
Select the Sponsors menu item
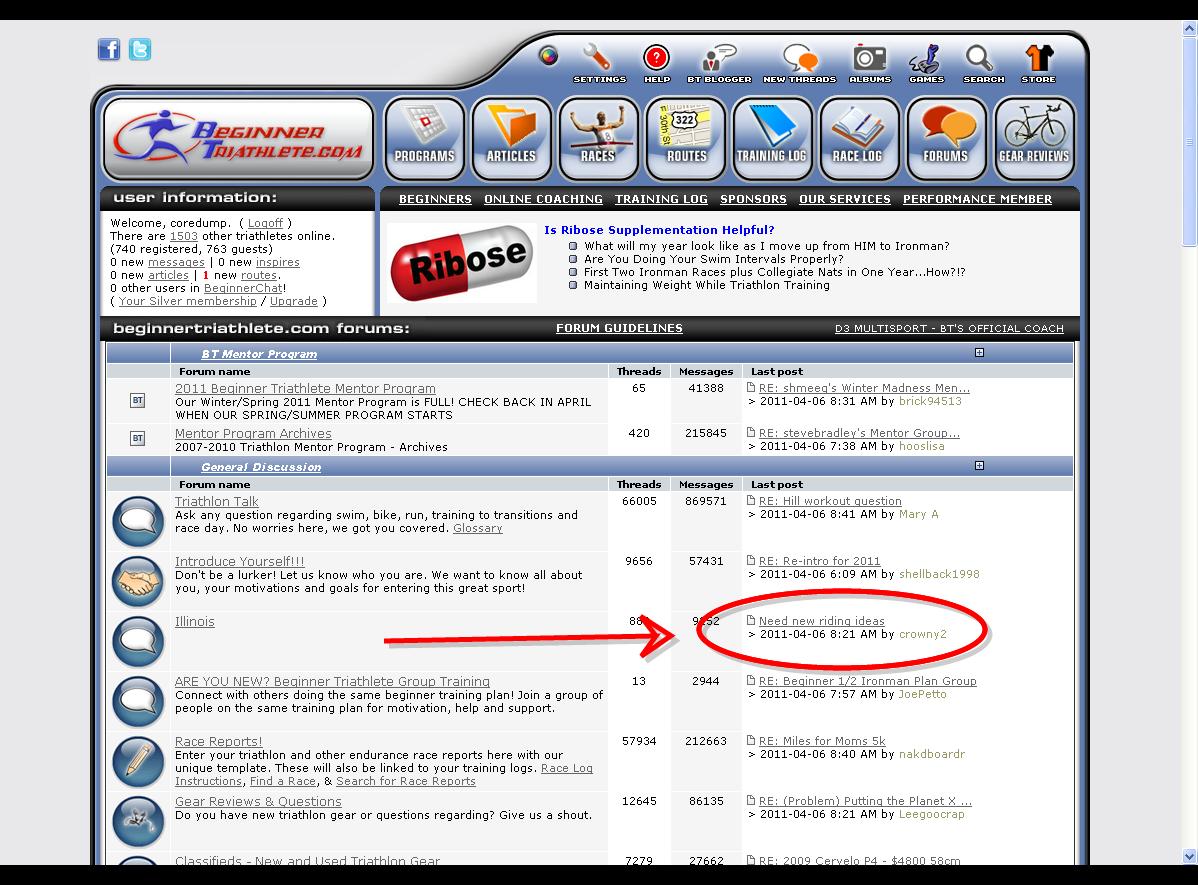(753, 199)
